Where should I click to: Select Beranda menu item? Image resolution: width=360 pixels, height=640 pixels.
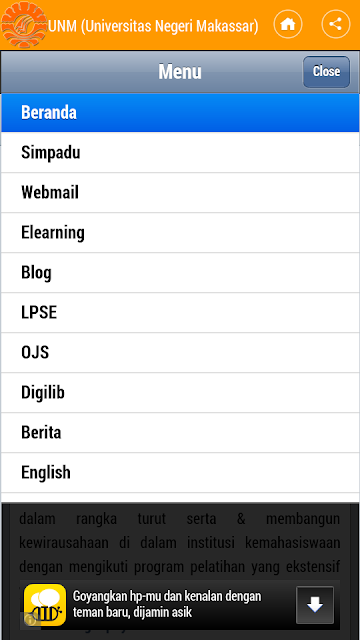click(180, 112)
